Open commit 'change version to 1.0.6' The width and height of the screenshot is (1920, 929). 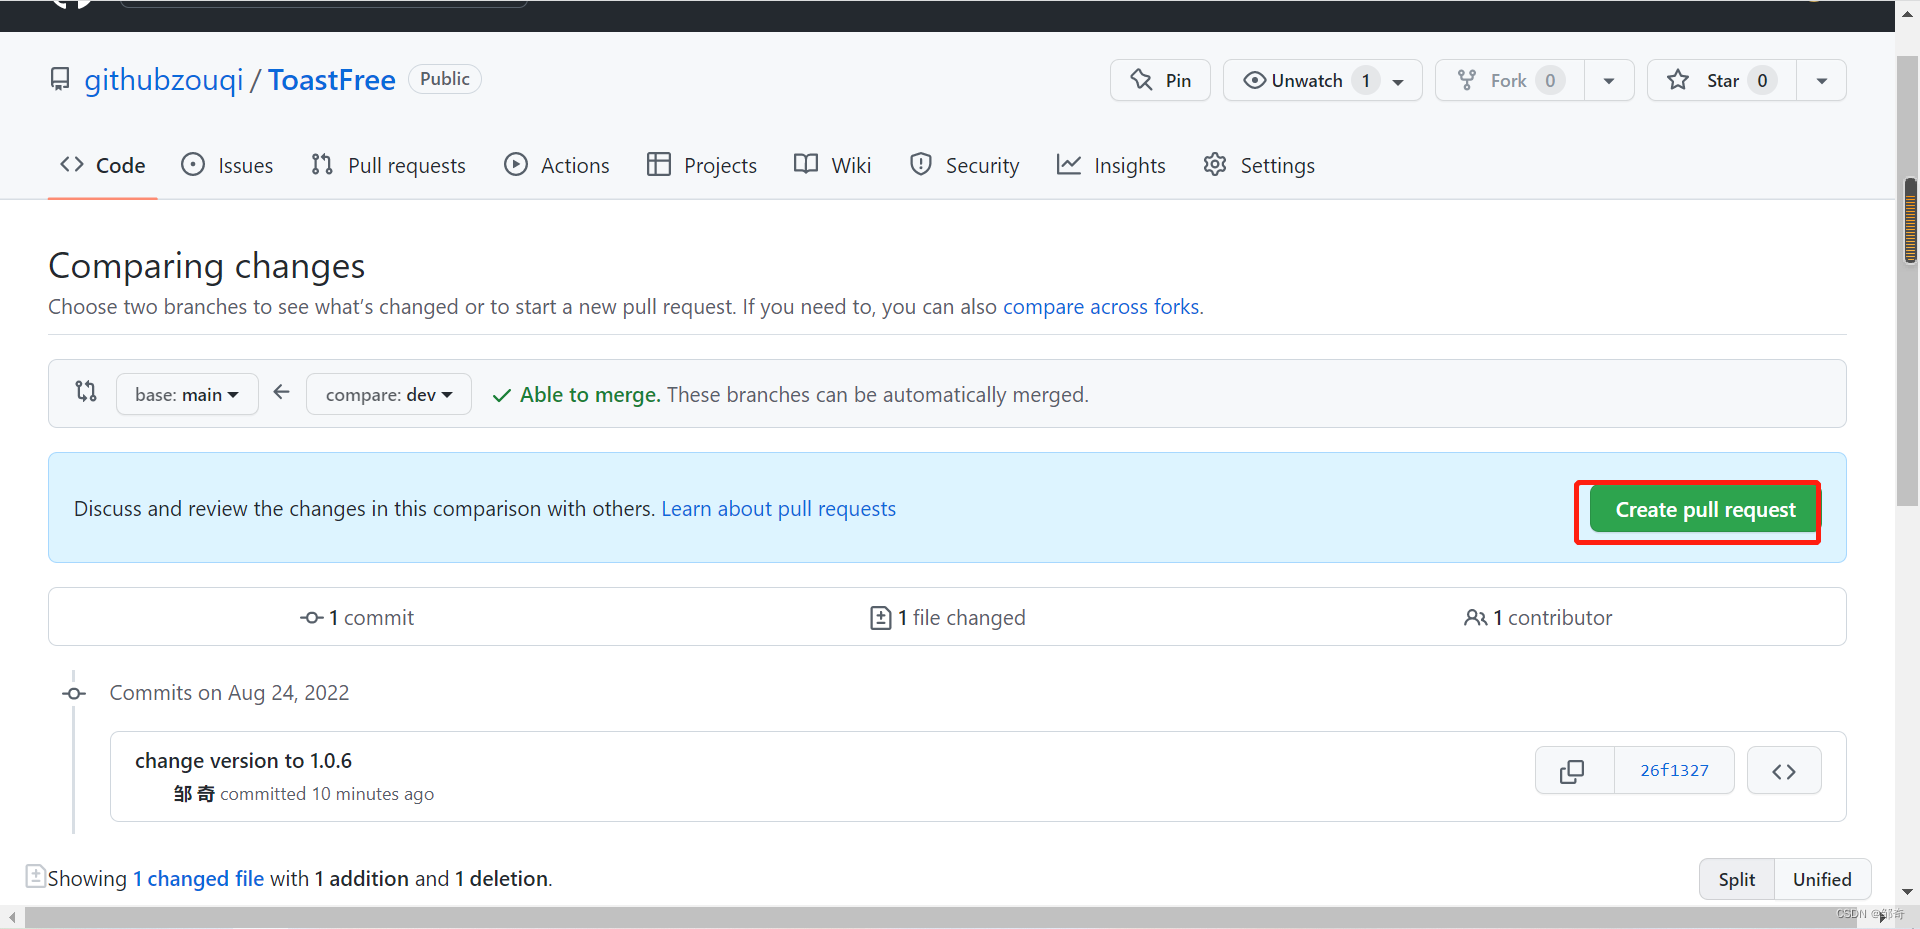point(243,761)
